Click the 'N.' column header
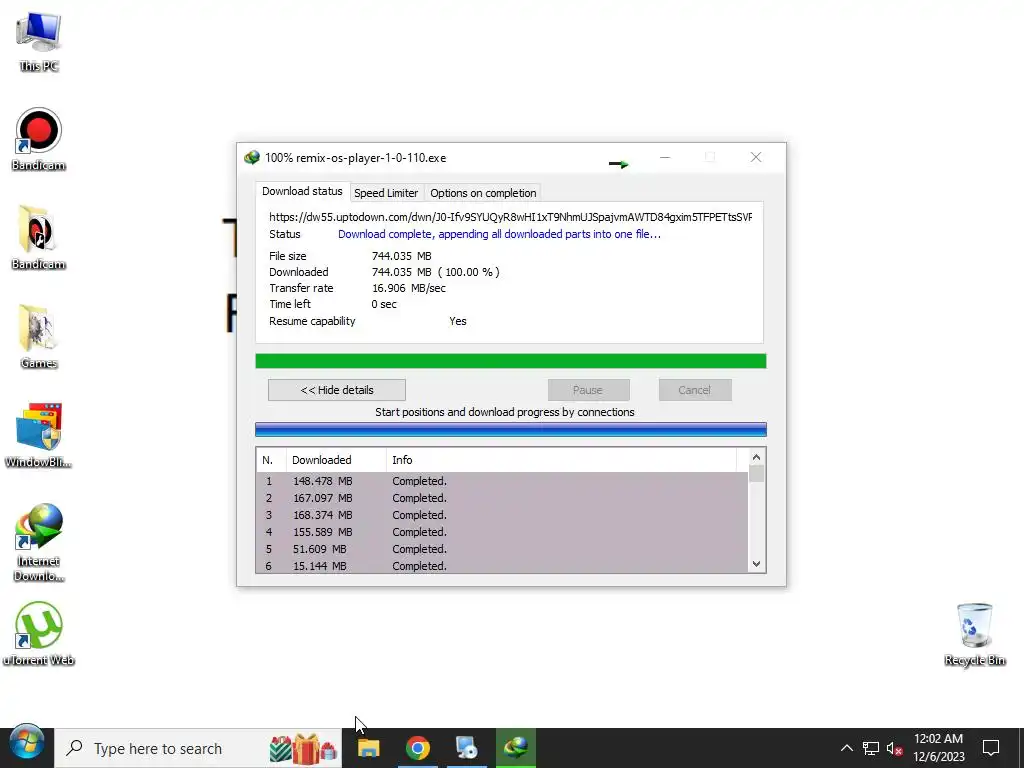Viewport: 1024px width, 768px height. click(x=271, y=460)
